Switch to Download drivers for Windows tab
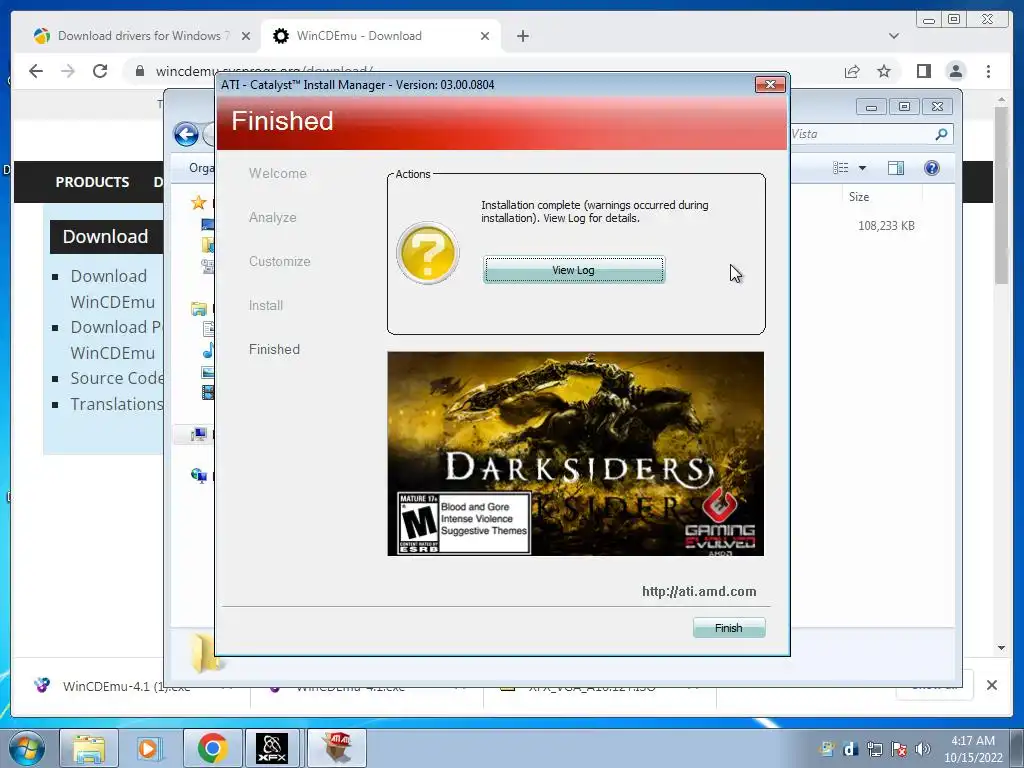 click(x=134, y=36)
